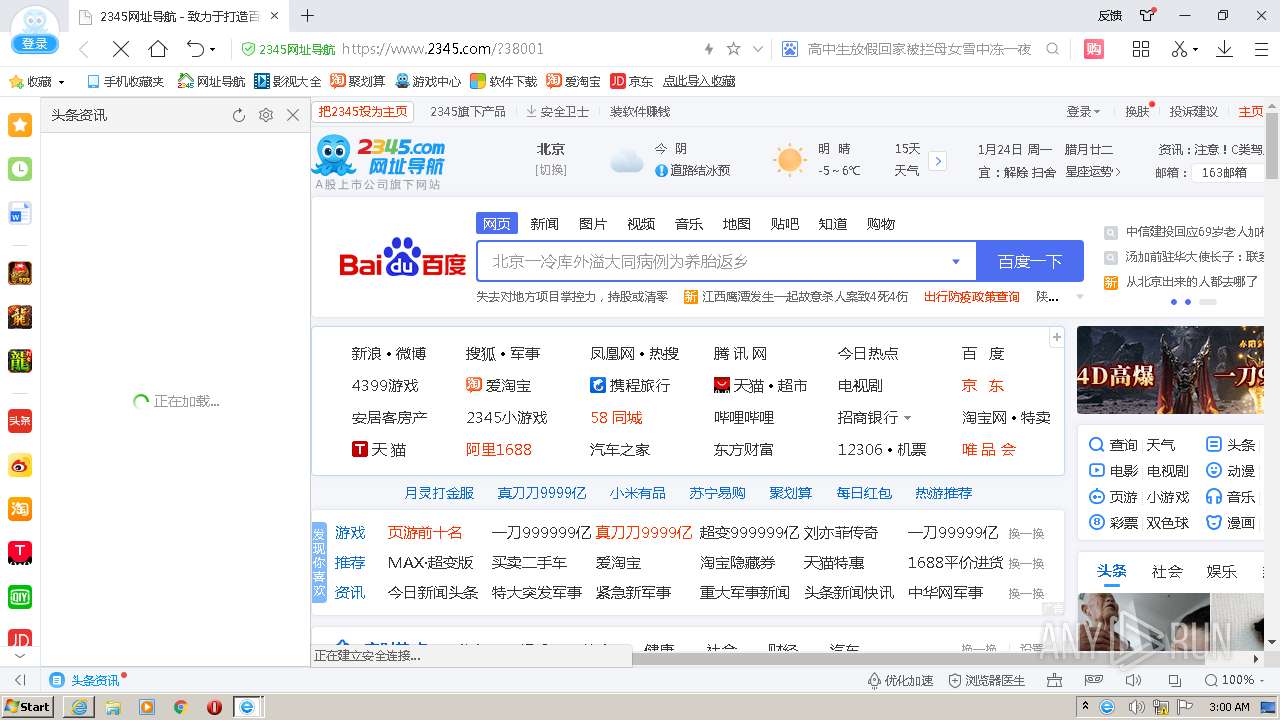Switch to 娱乐 news tab
The image size is (1280, 720).
tap(1222, 572)
